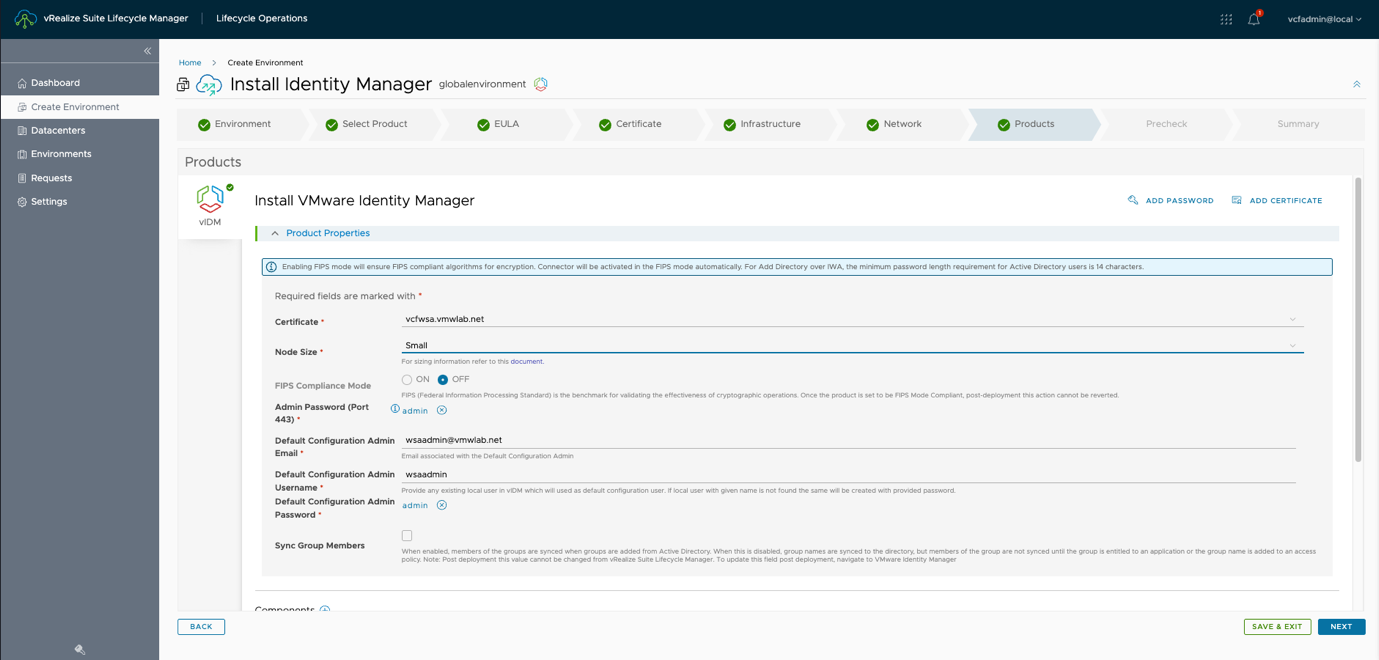Click the Lifecycle Operations header text
Screen dimensions: 1379x660
point(262,19)
